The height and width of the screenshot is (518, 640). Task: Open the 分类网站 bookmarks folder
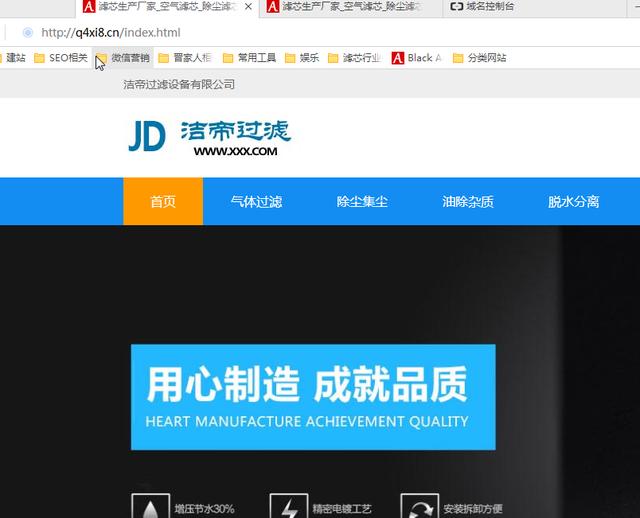479,58
